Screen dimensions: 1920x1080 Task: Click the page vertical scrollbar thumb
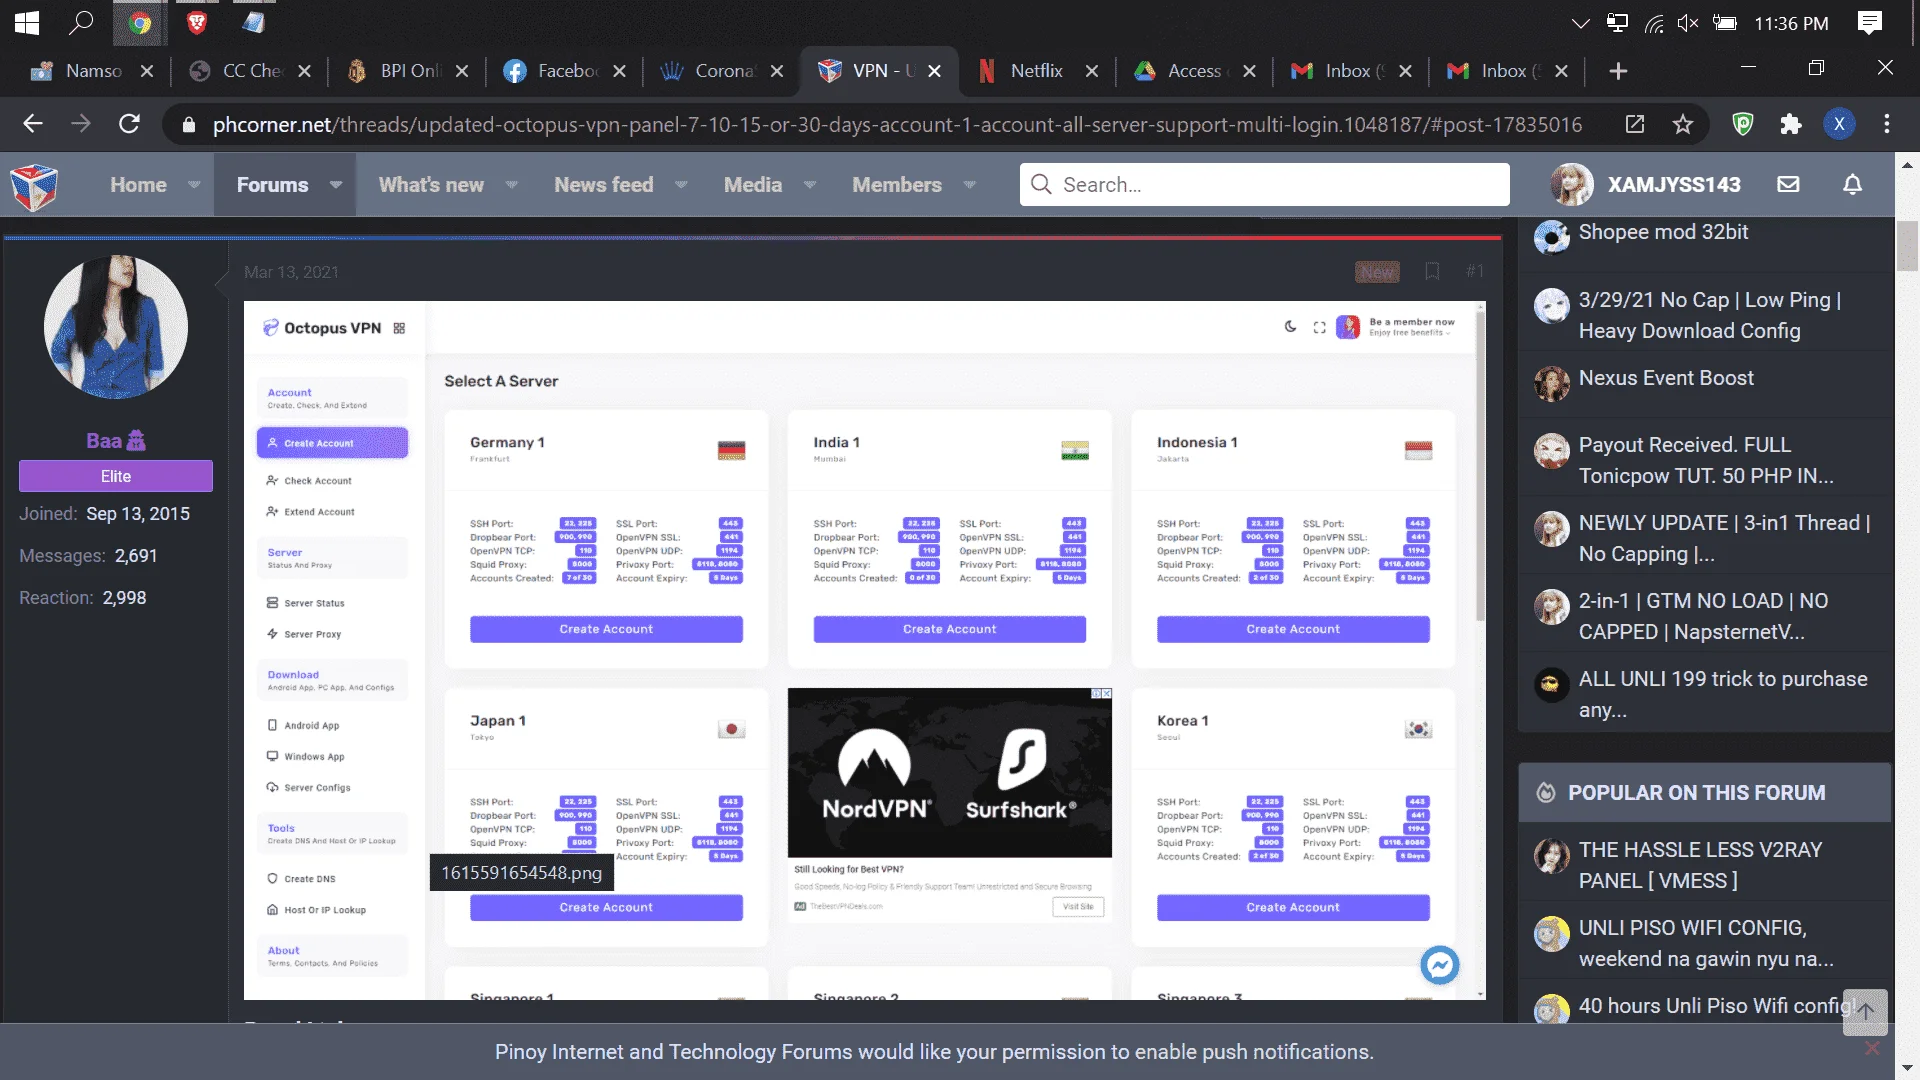(x=1907, y=246)
